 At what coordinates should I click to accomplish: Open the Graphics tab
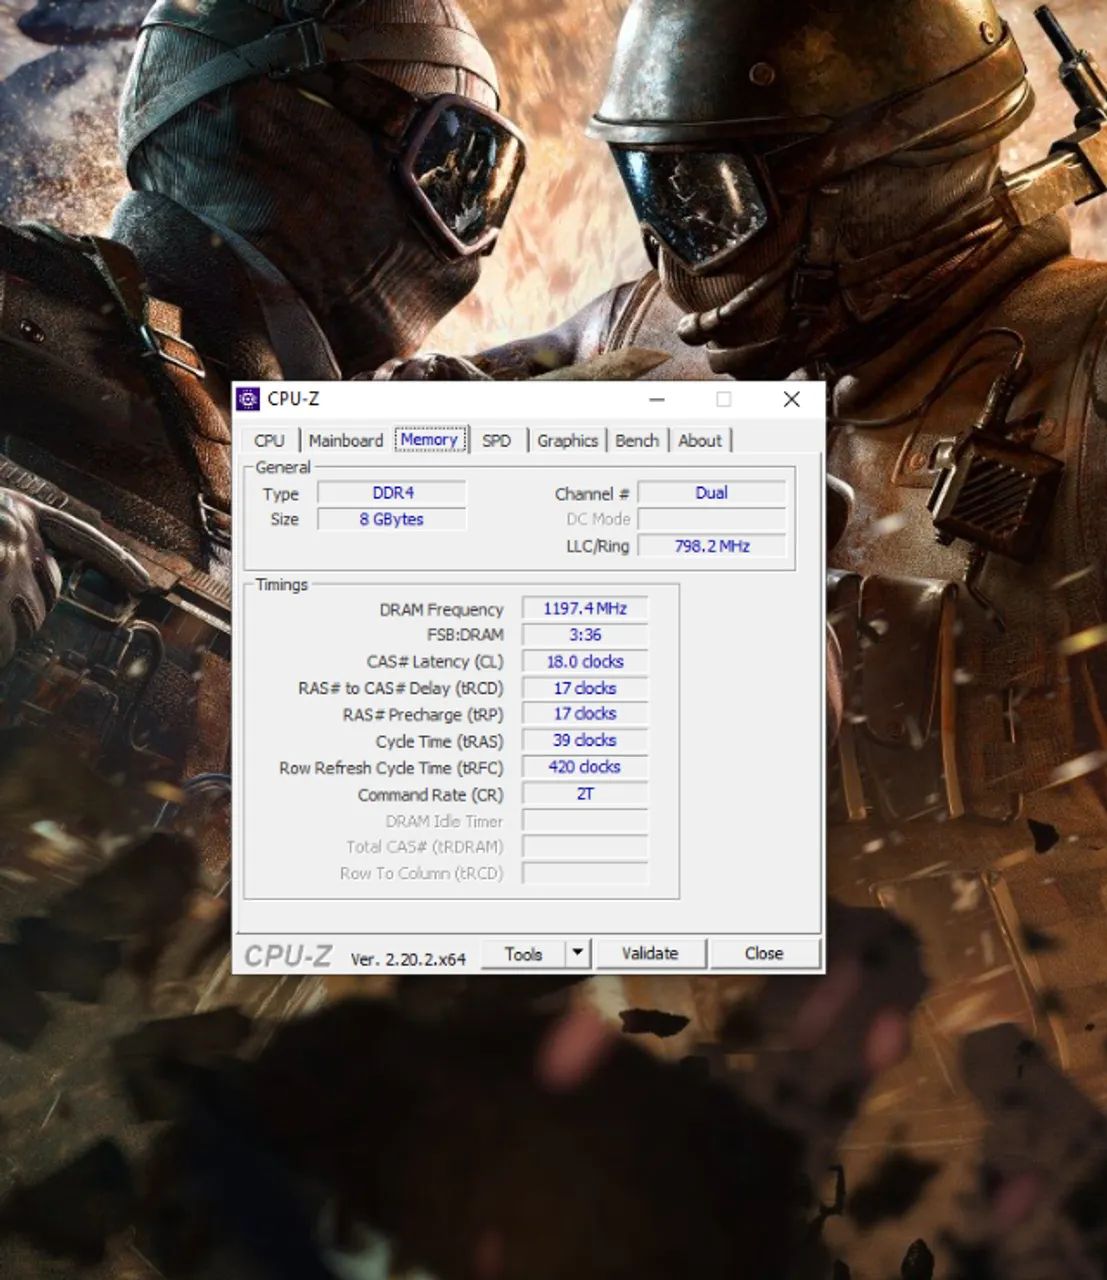click(x=567, y=441)
